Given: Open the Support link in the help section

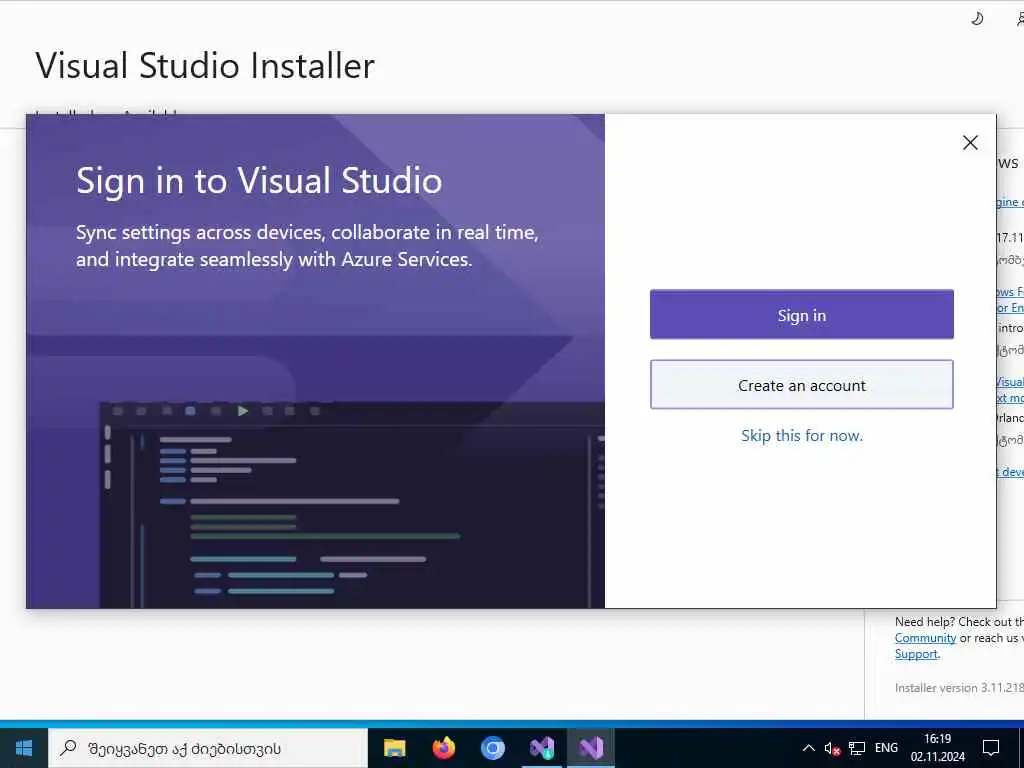Looking at the screenshot, I should pos(916,654).
